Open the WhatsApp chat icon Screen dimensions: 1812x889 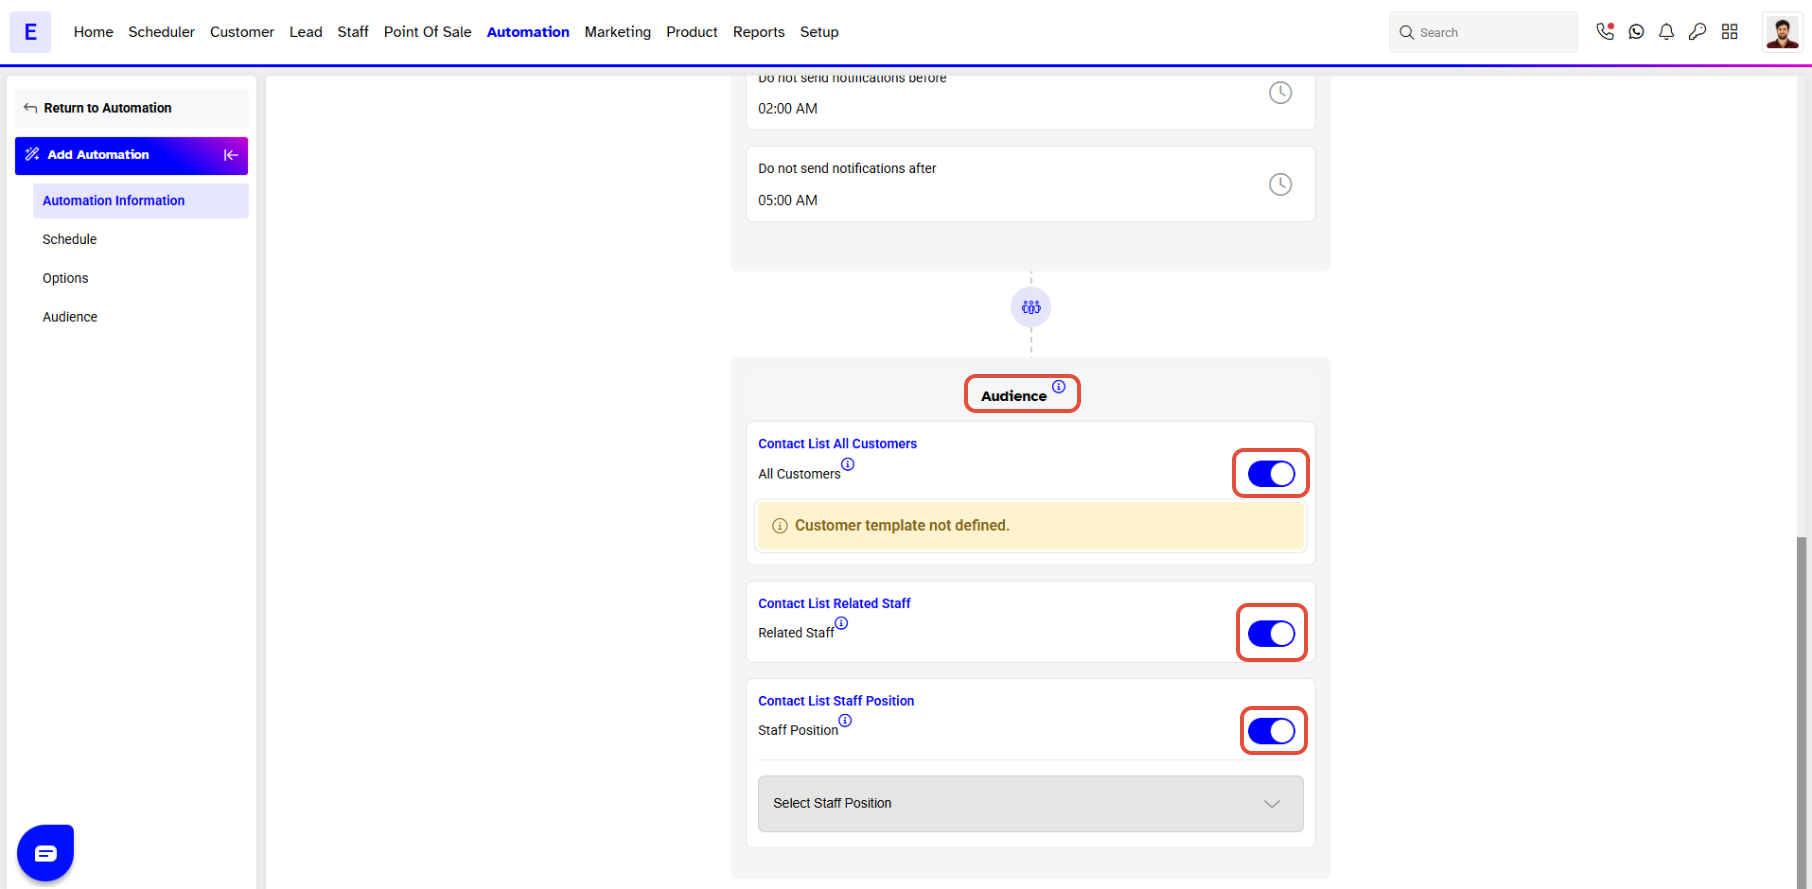point(1636,32)
